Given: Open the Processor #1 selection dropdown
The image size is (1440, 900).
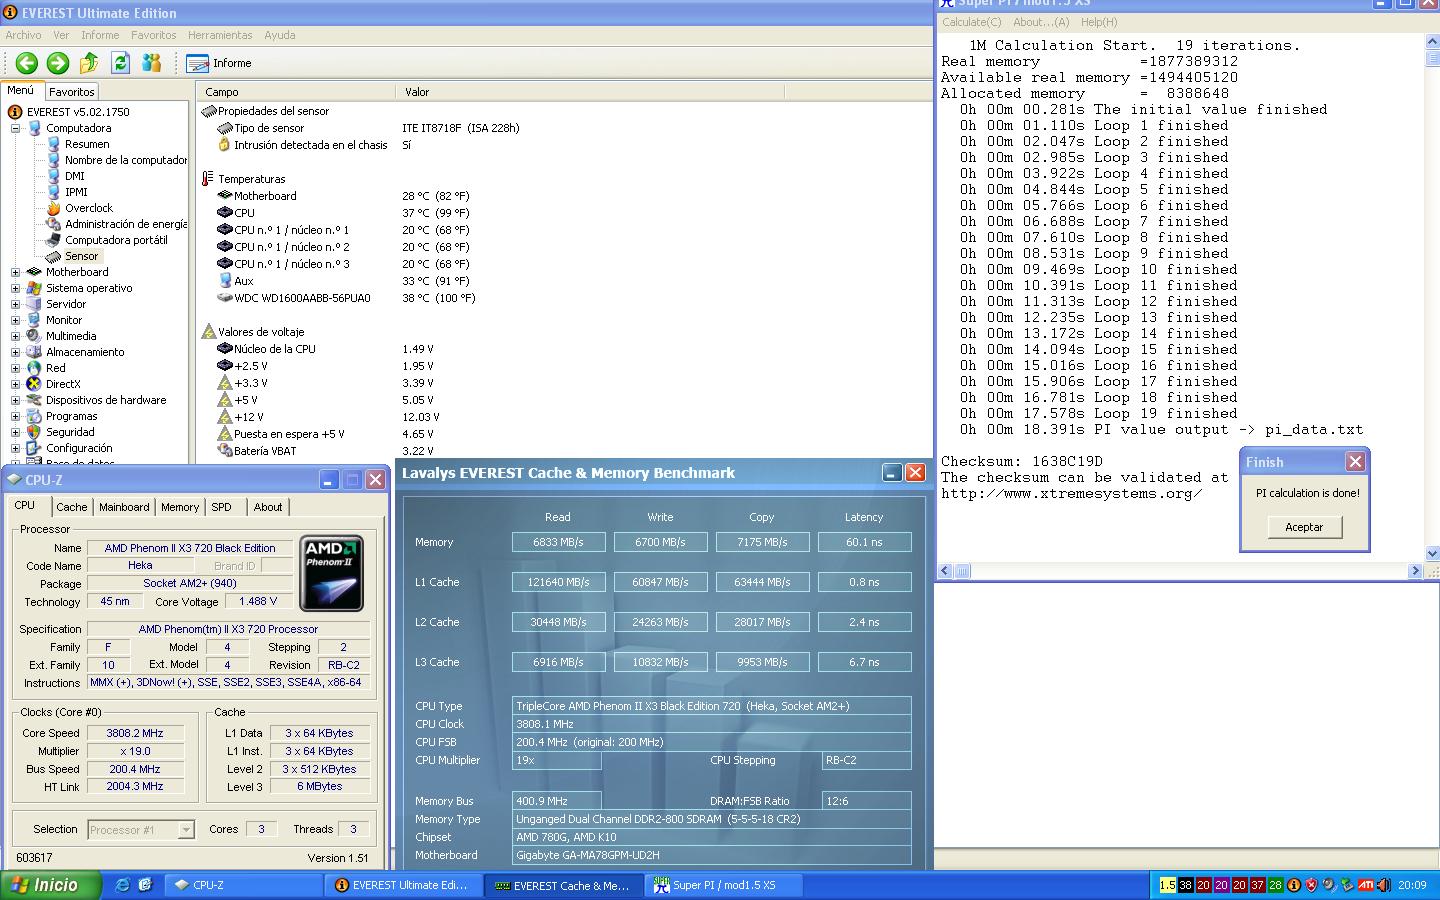Looking at the screenshot, I should (141, 830).
